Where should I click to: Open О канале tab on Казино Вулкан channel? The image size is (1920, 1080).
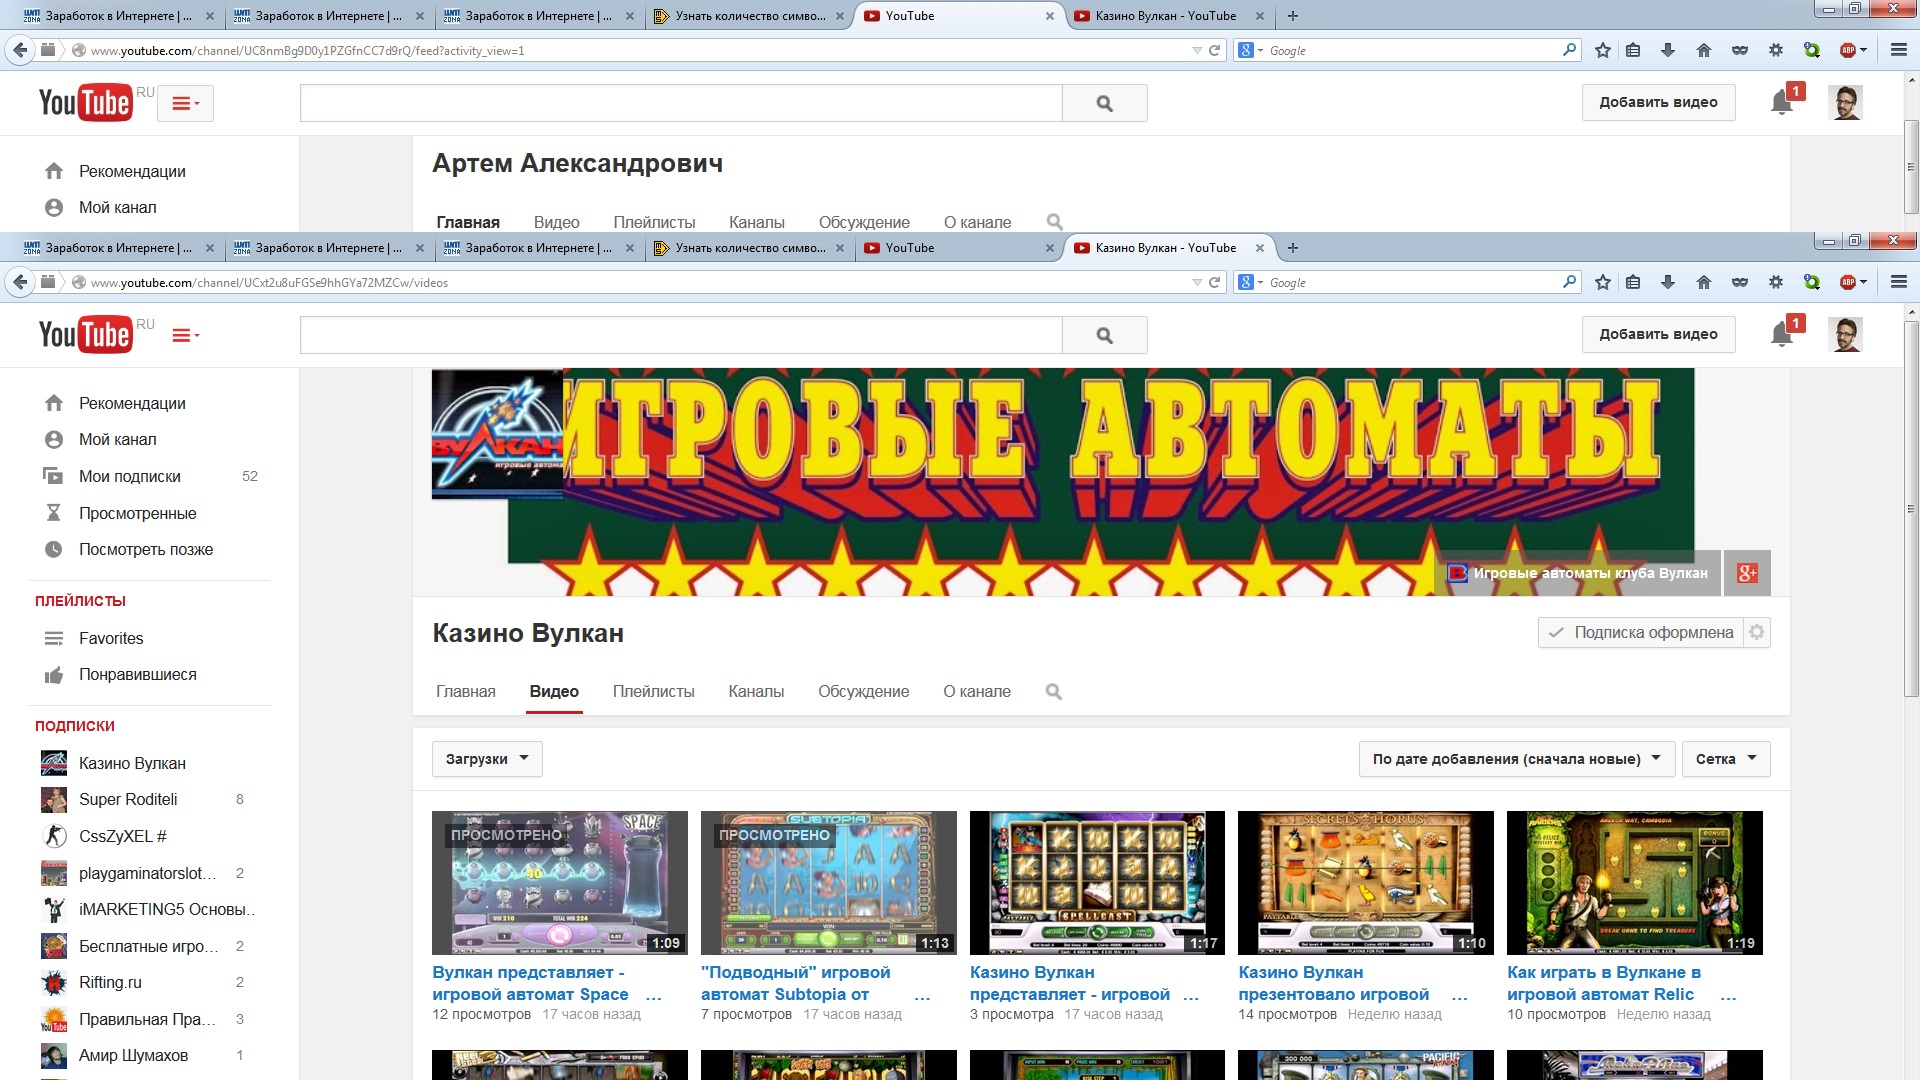[977, 691]
